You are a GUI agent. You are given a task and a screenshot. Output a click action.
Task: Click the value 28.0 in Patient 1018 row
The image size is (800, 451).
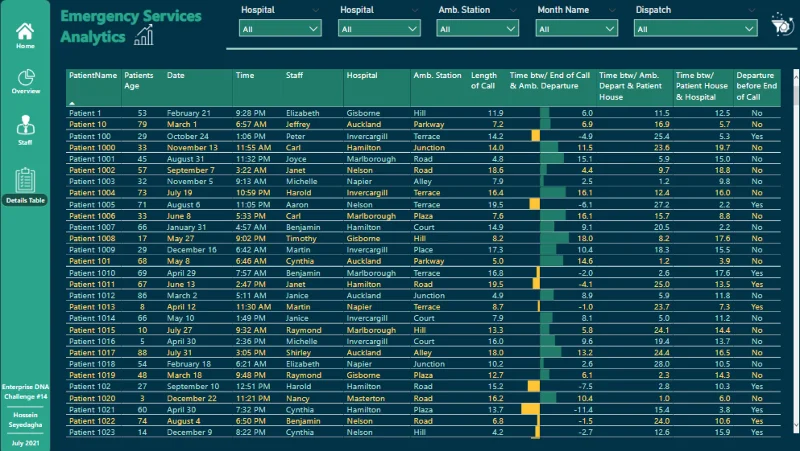point(662,364)
